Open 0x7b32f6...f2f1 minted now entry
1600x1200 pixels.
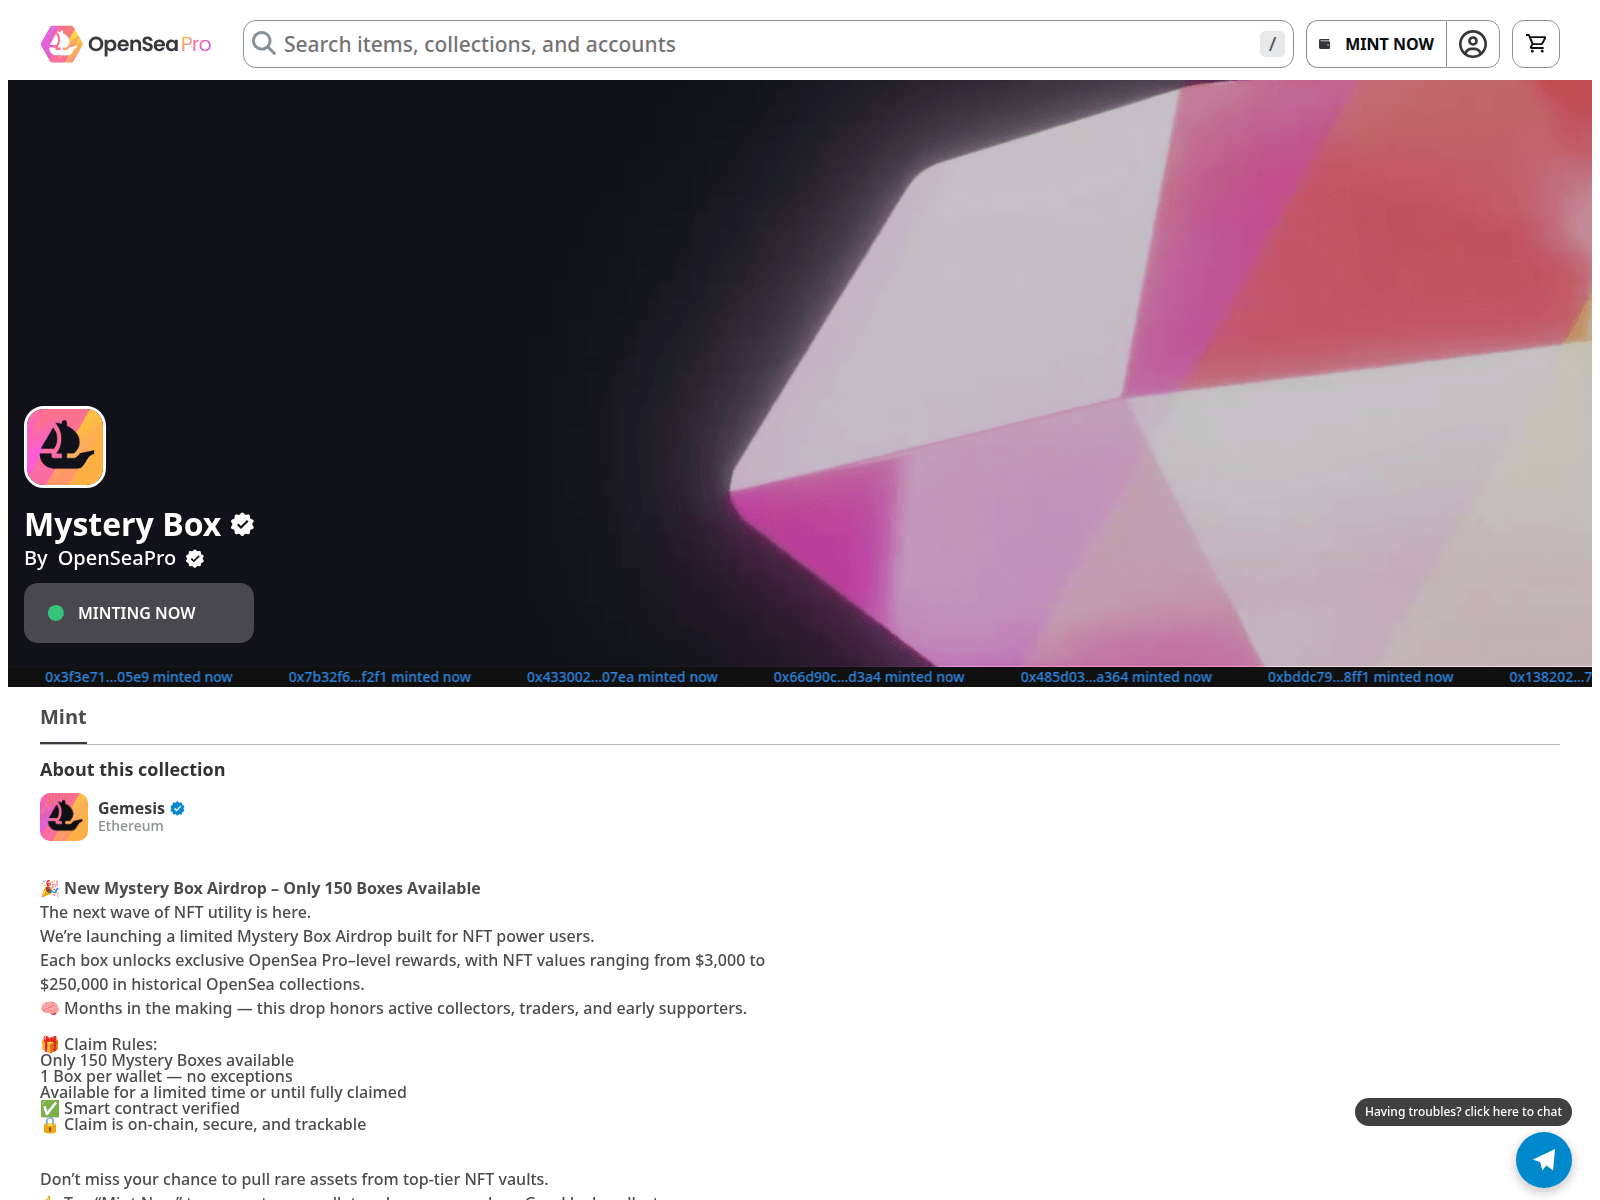coord(380,677)
